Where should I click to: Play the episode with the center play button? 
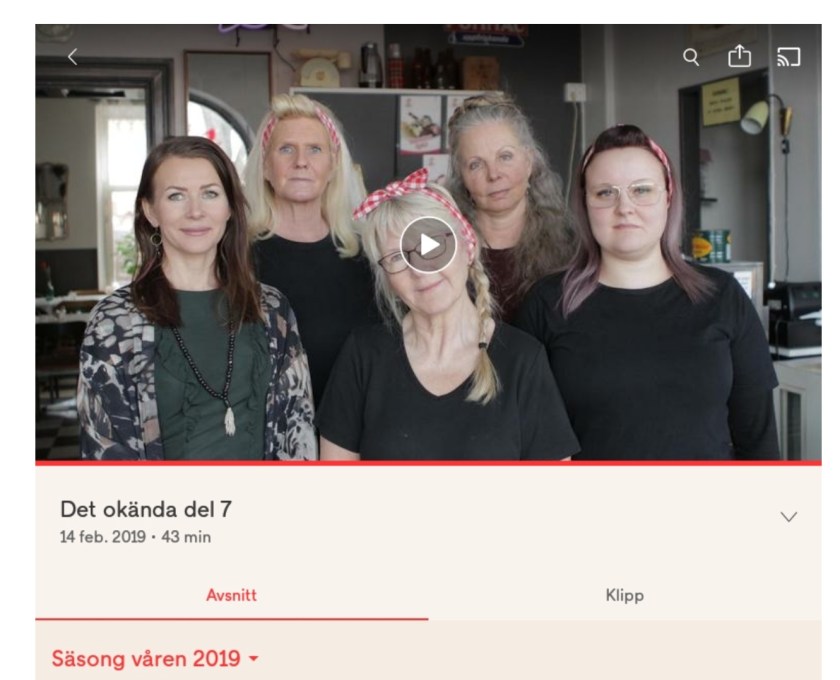(428, 245)
